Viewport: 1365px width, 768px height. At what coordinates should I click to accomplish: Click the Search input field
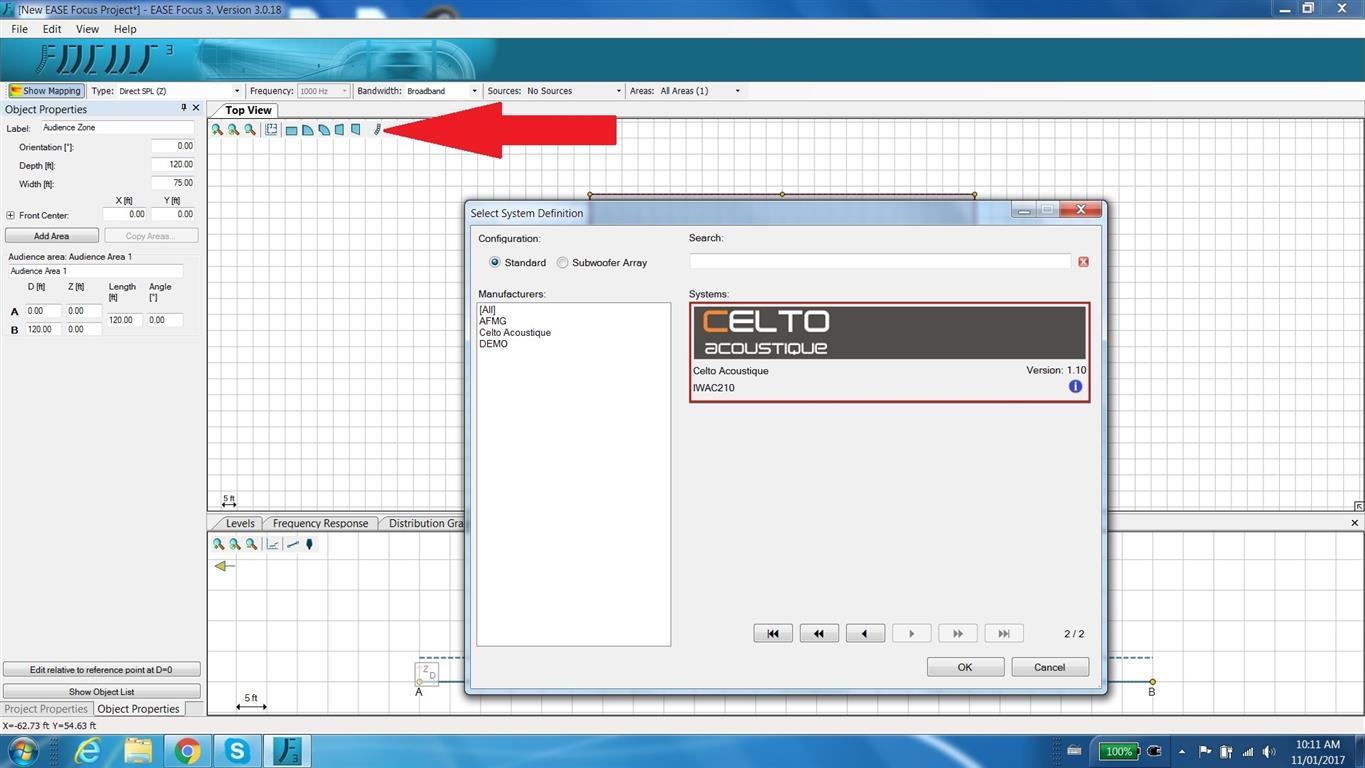879,262
